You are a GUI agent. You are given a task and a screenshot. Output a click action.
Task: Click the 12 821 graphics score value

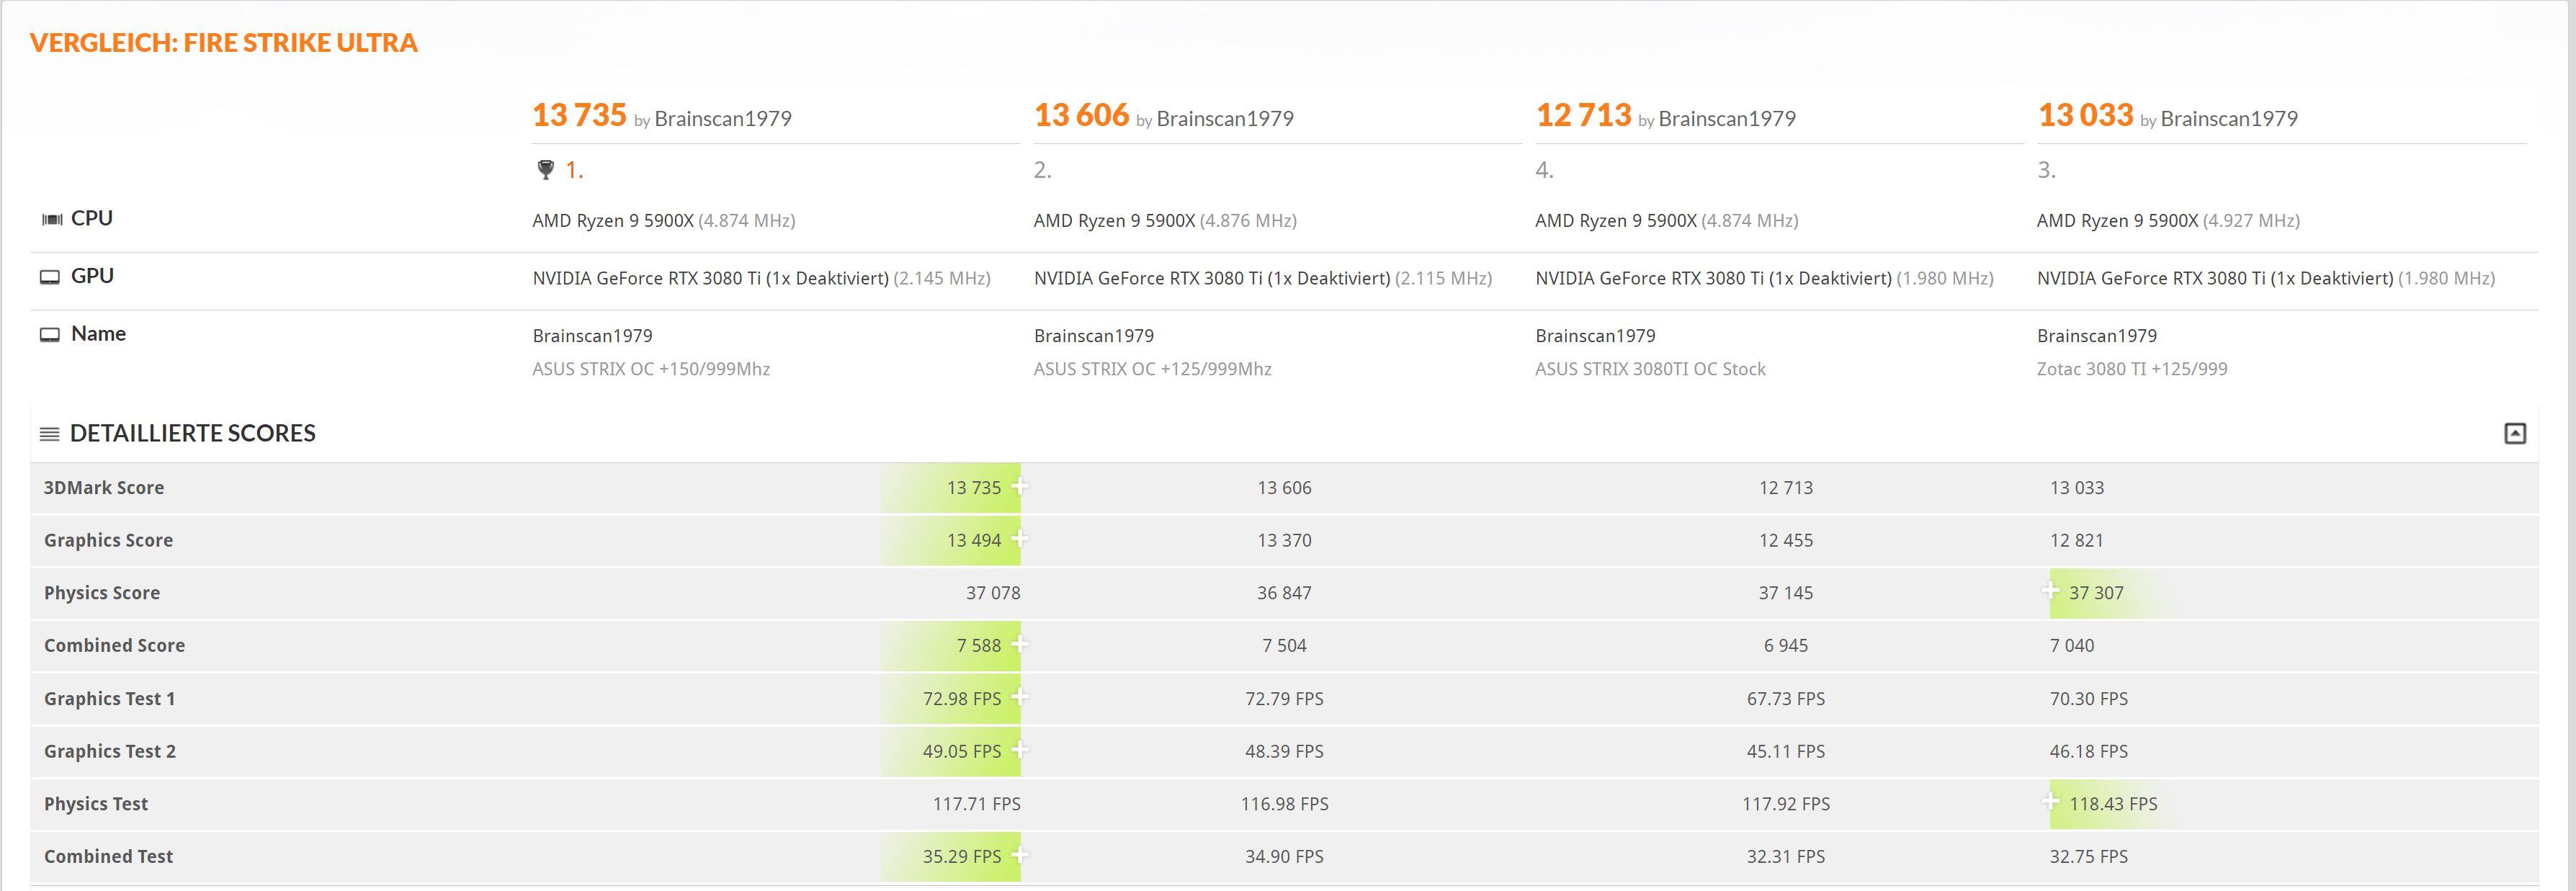[x=2077, y=541]
